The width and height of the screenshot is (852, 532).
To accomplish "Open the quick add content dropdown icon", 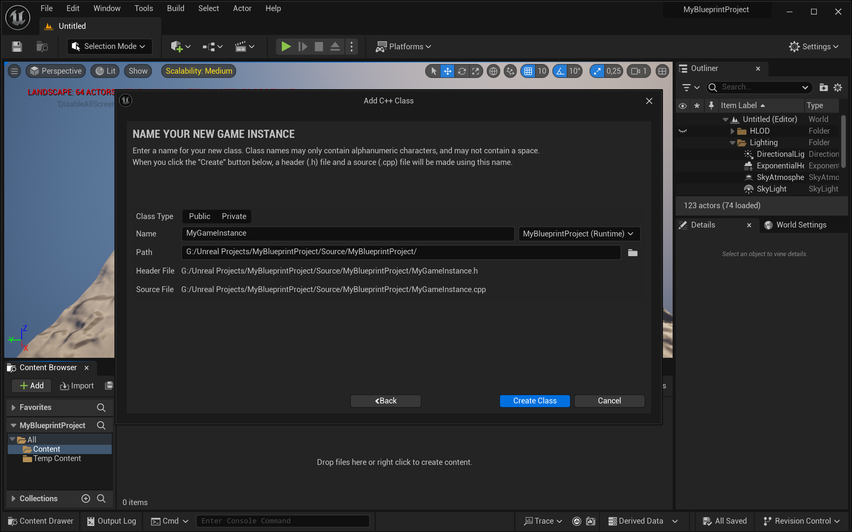I will (180, 47).
